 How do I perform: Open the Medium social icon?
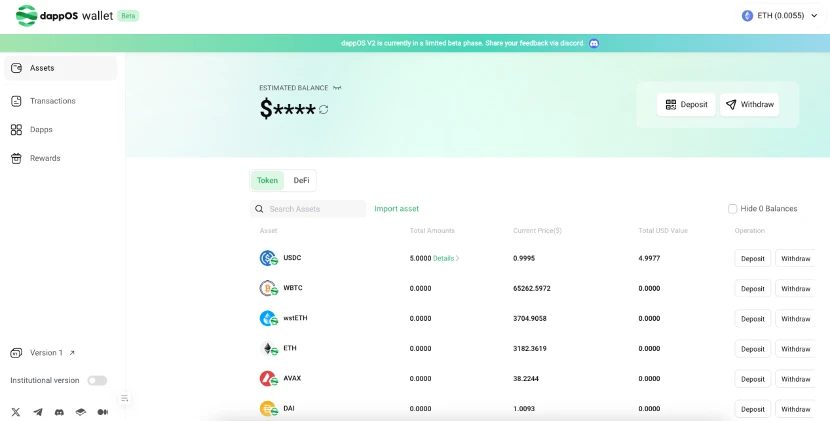coord(103,412)
